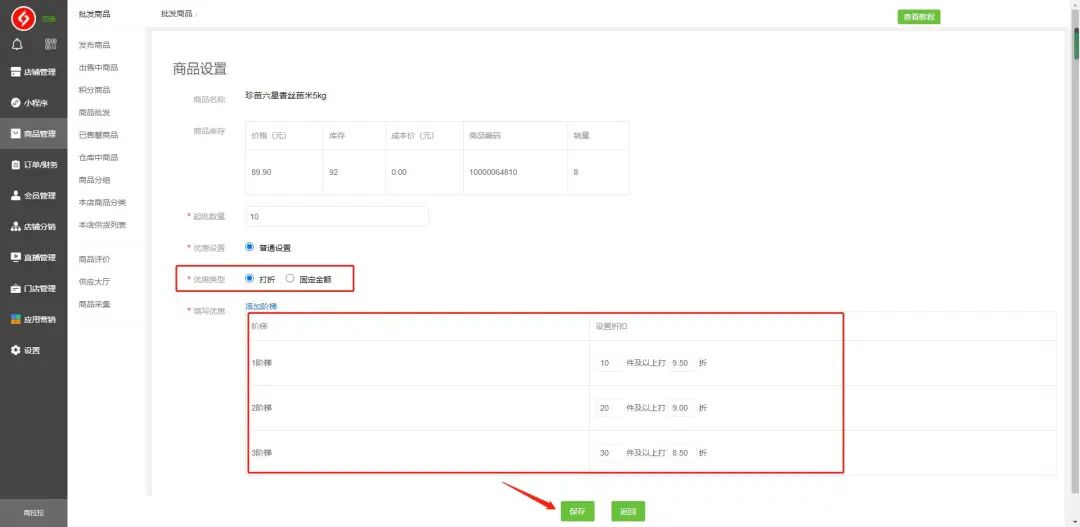
Task: Select the 普通设置 radio option
Action: 249,247
